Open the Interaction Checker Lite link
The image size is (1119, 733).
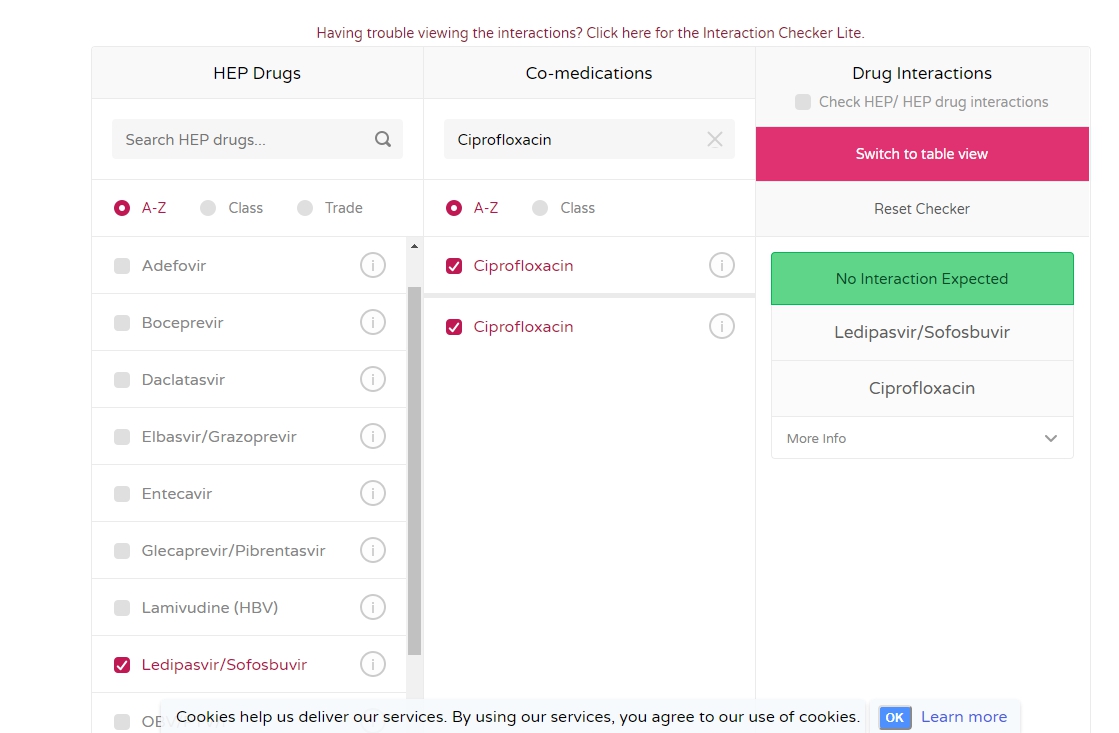590,33
